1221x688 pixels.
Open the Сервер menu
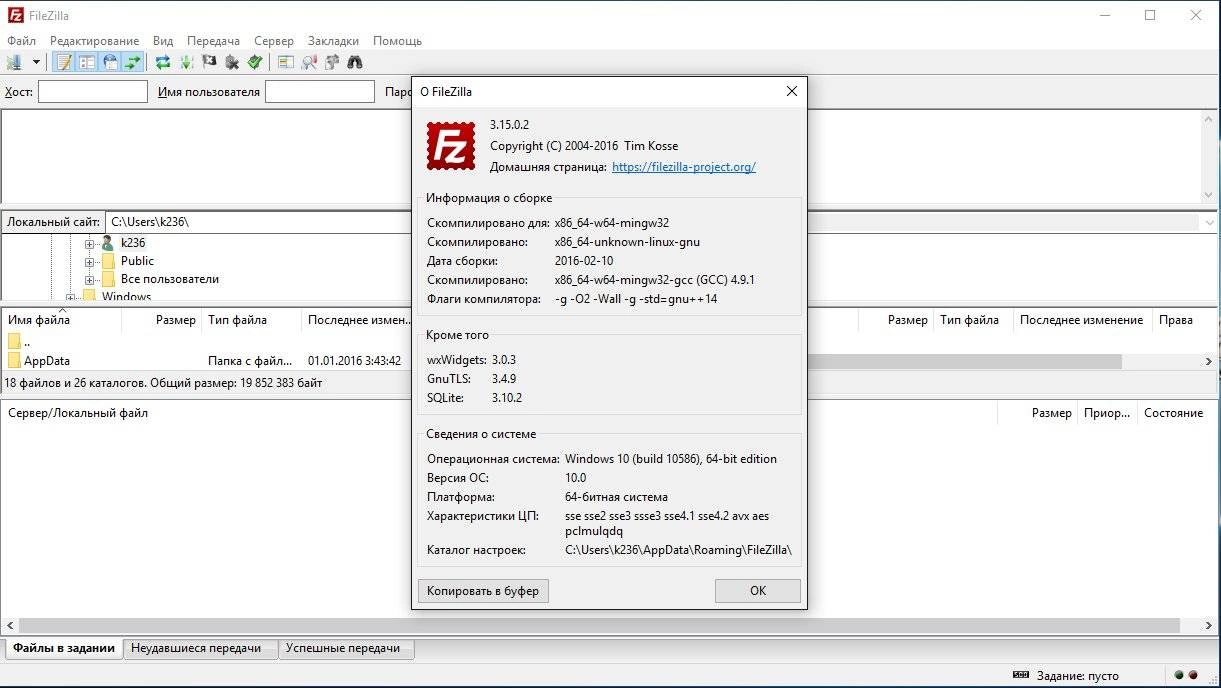pyautogui.click(x=274, y=41)
